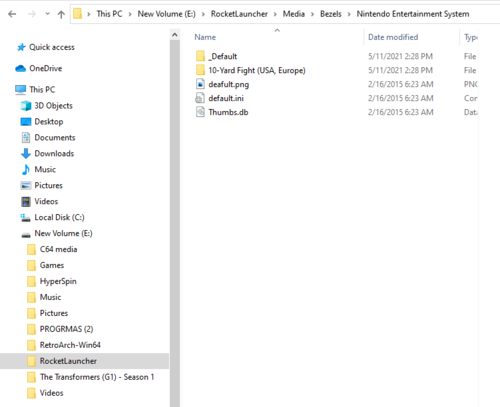Click the folder icon in address bar
This screenshot has width=500, height=407.
77,14
